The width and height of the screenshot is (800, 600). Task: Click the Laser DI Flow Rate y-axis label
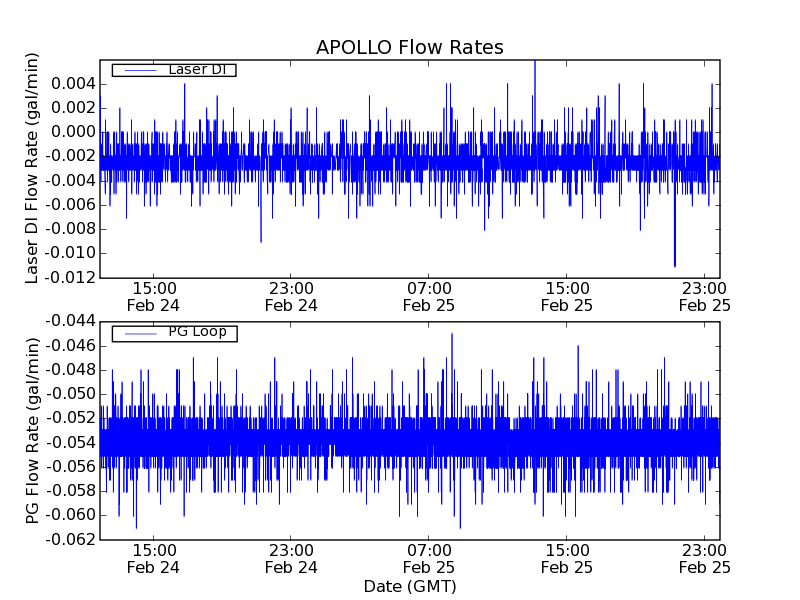tap(33, 170)
